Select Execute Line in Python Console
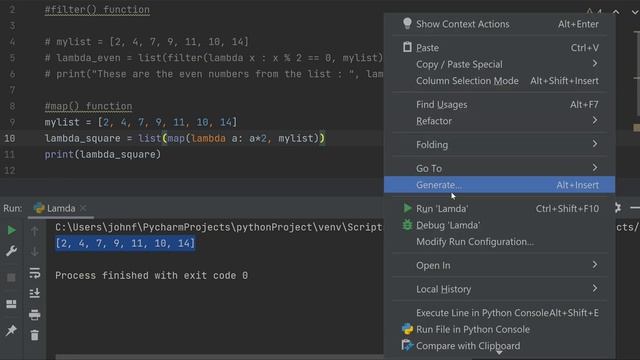Image resolution: width=640 pixels, height=360 pixels. coord(500,313)
